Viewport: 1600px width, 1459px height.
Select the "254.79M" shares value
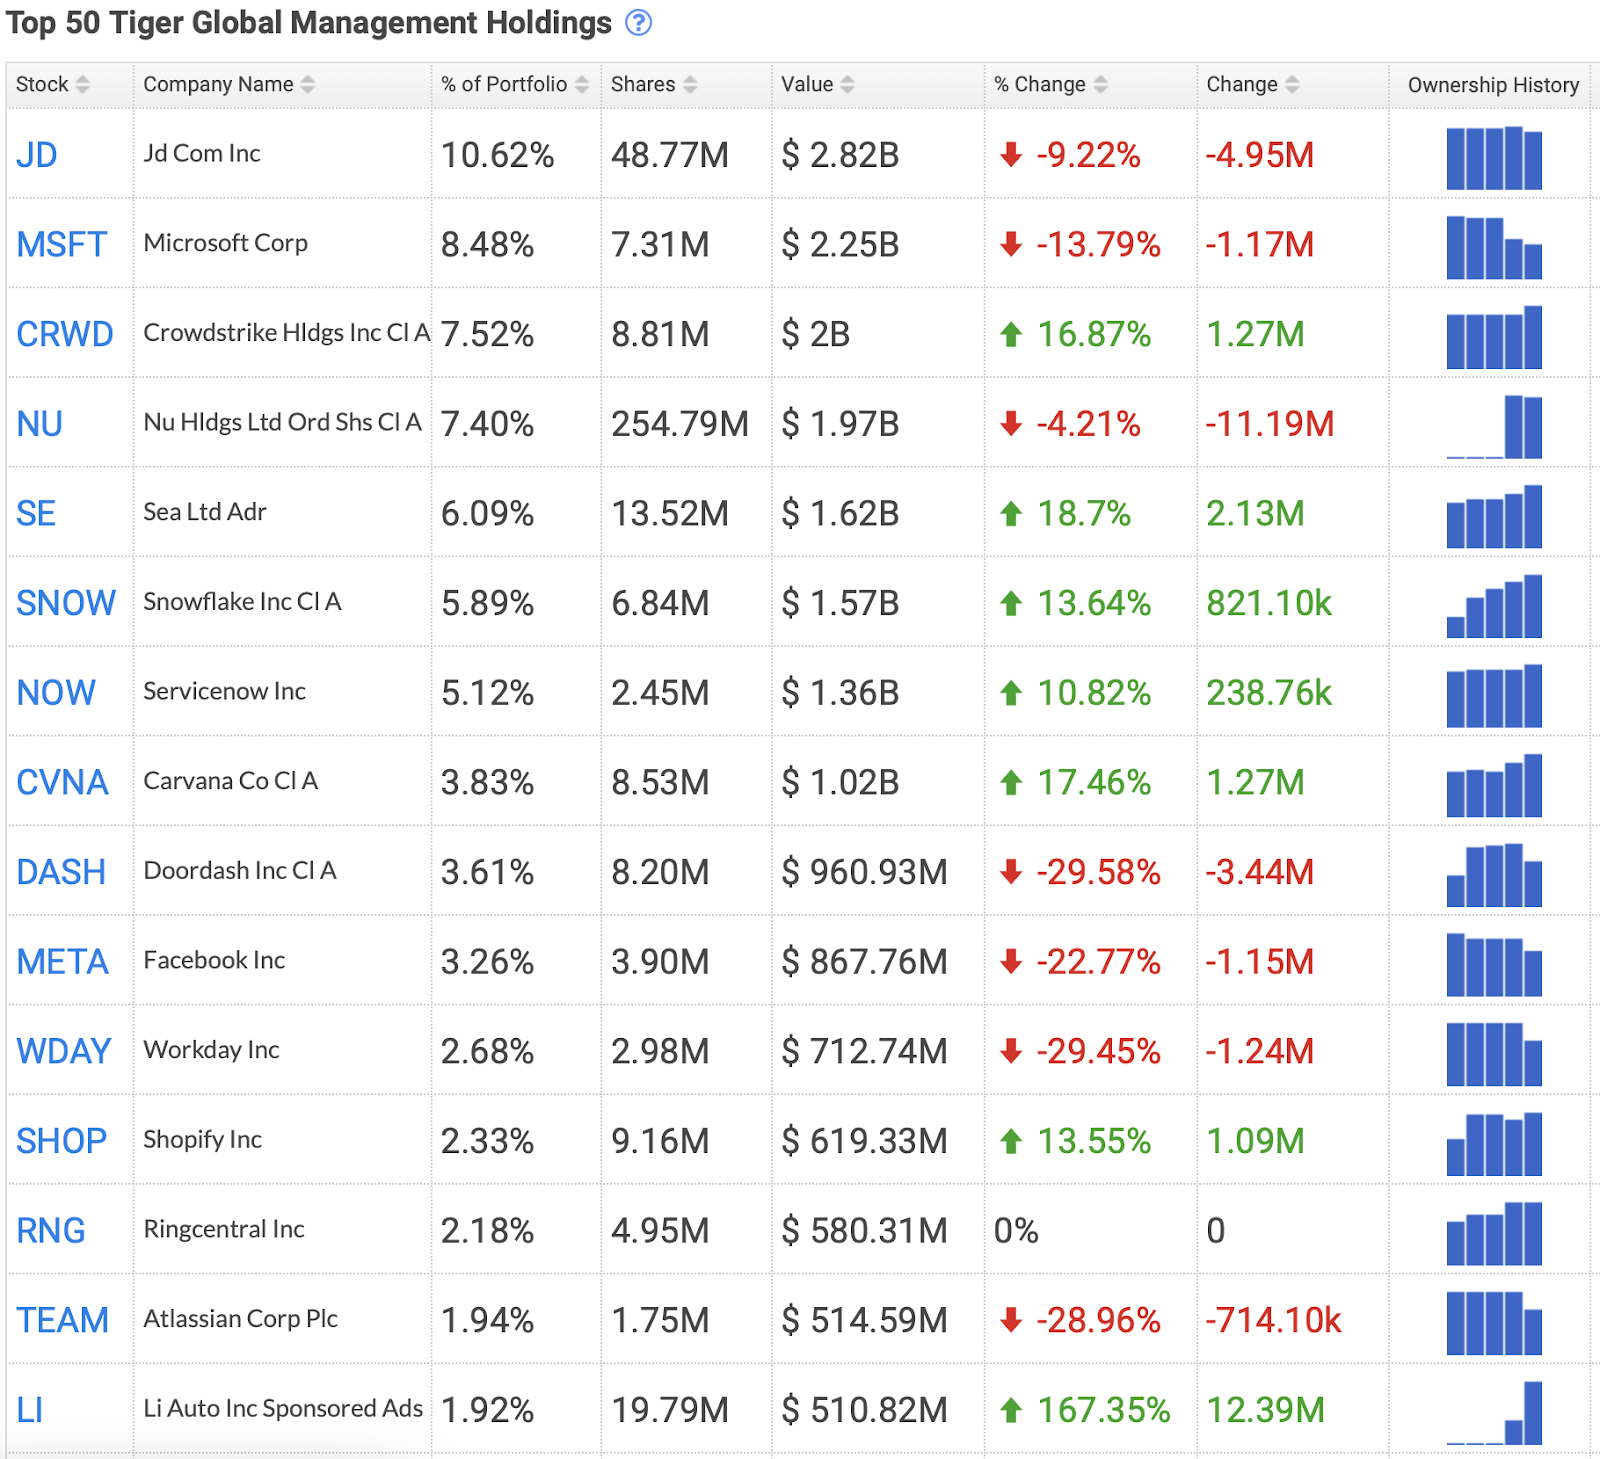pyautogui.click(x=680, y=424)
